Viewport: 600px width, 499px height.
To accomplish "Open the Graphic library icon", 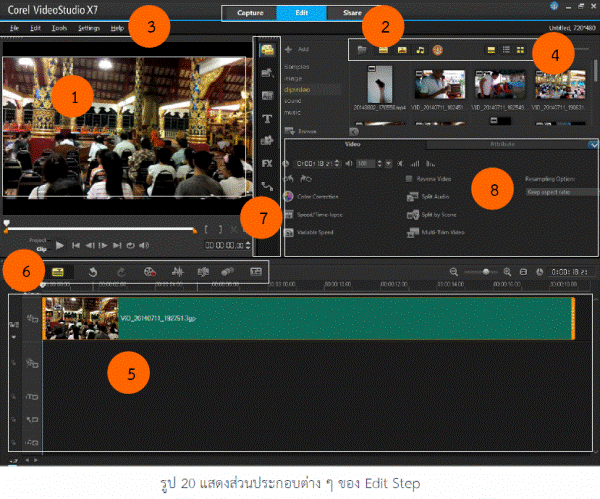I will pyautogui.click(x=267, y=140).
